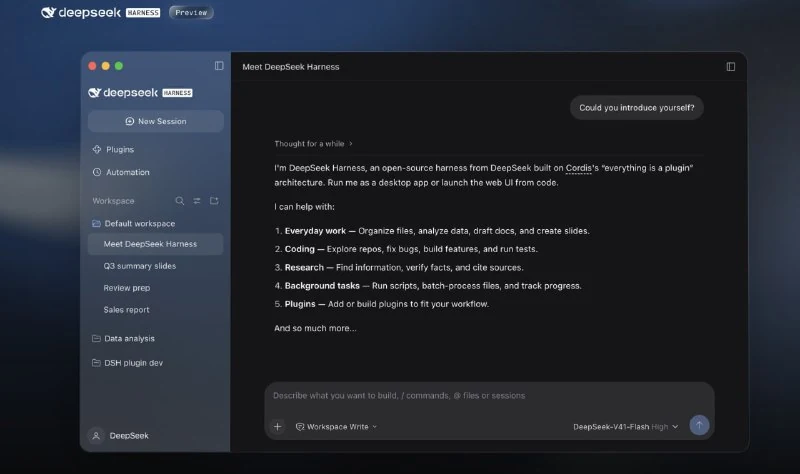Screen dimensions: 800x474
Task: Expand the 'Thought for a while' reasoning
Action: point(313,144)
